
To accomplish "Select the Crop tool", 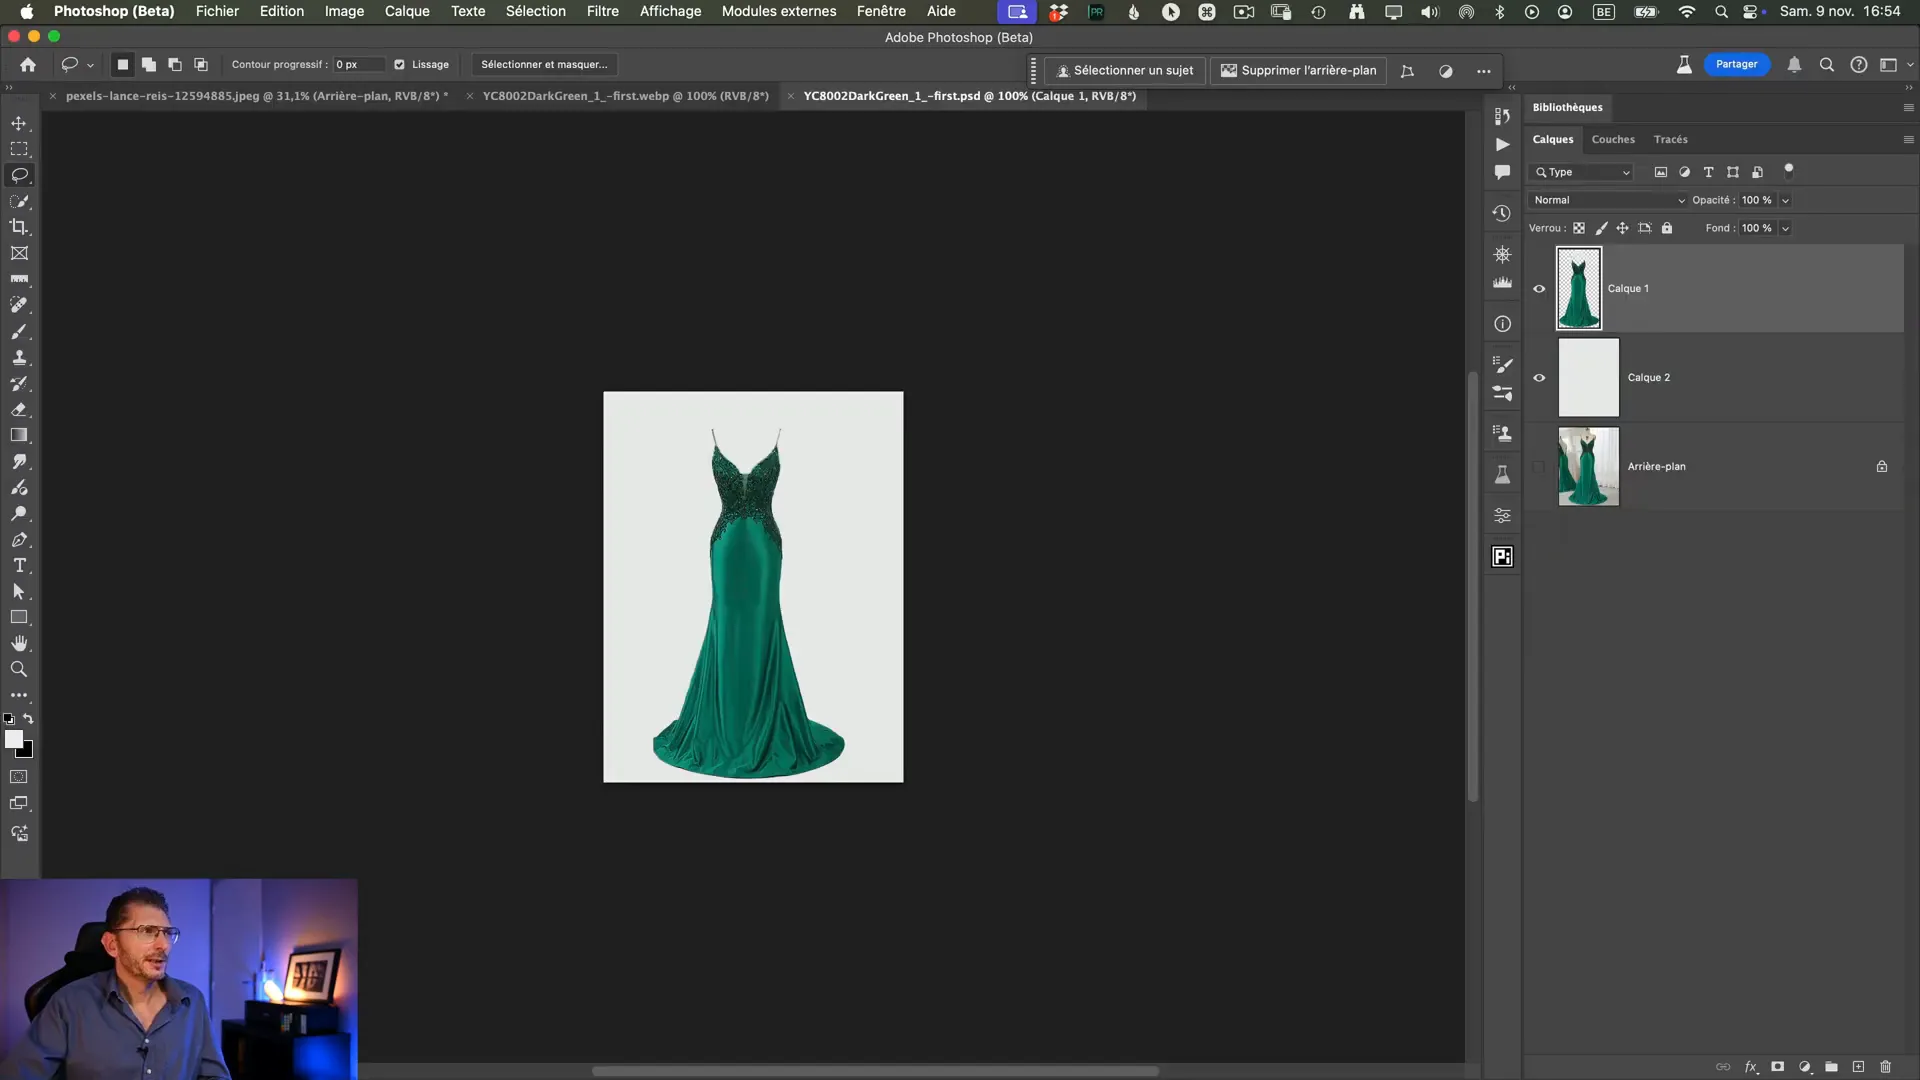I will (19, 227).
